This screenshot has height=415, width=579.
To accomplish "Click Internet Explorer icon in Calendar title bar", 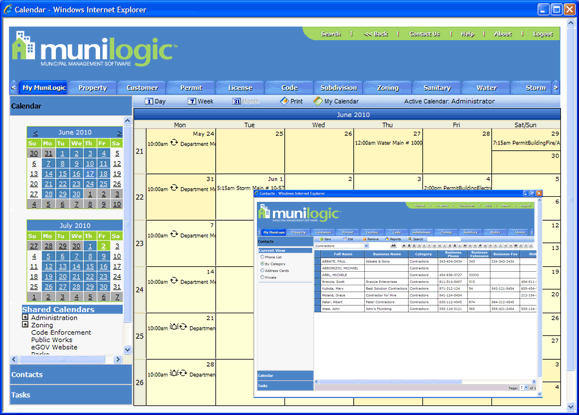I will [8, 9].
